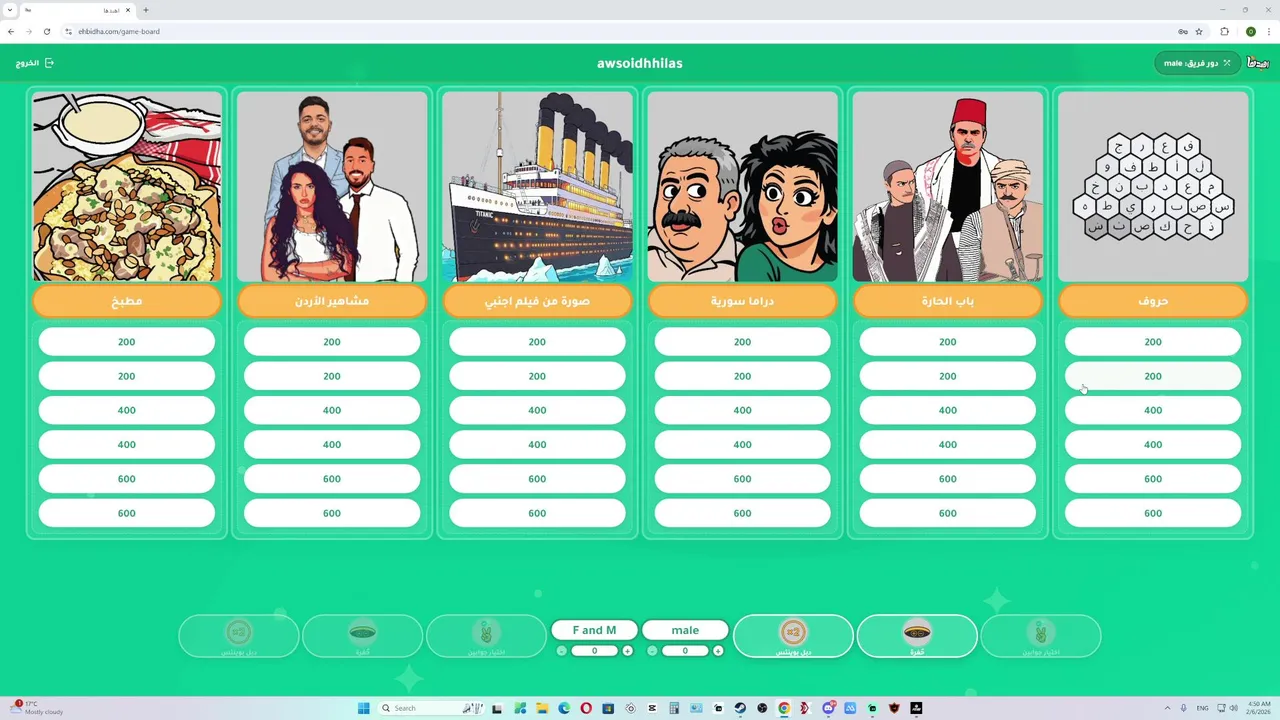
Task: Pick first 200 question under حروف
Action: coord(1153,342)
